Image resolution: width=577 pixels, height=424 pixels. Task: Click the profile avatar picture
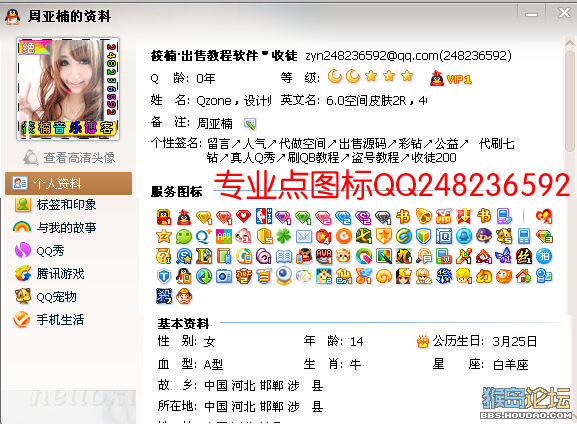click(x=68, y=89)
